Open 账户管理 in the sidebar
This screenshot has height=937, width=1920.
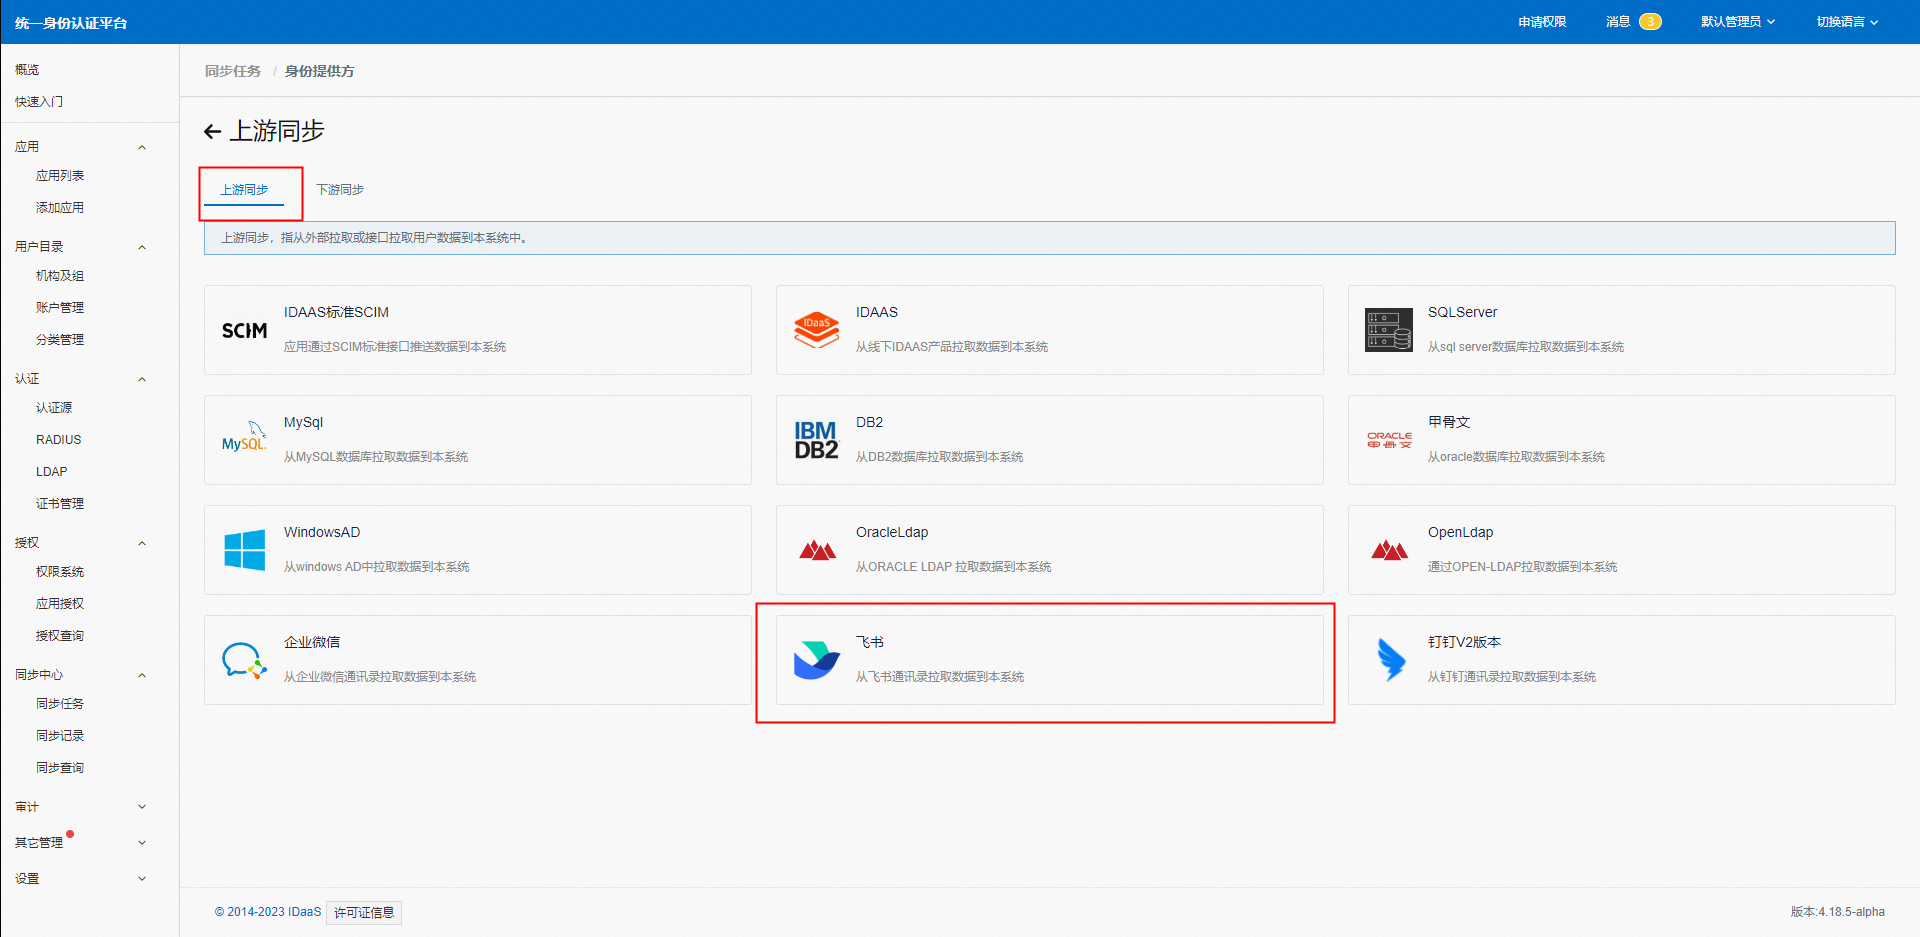pos(60,308)
